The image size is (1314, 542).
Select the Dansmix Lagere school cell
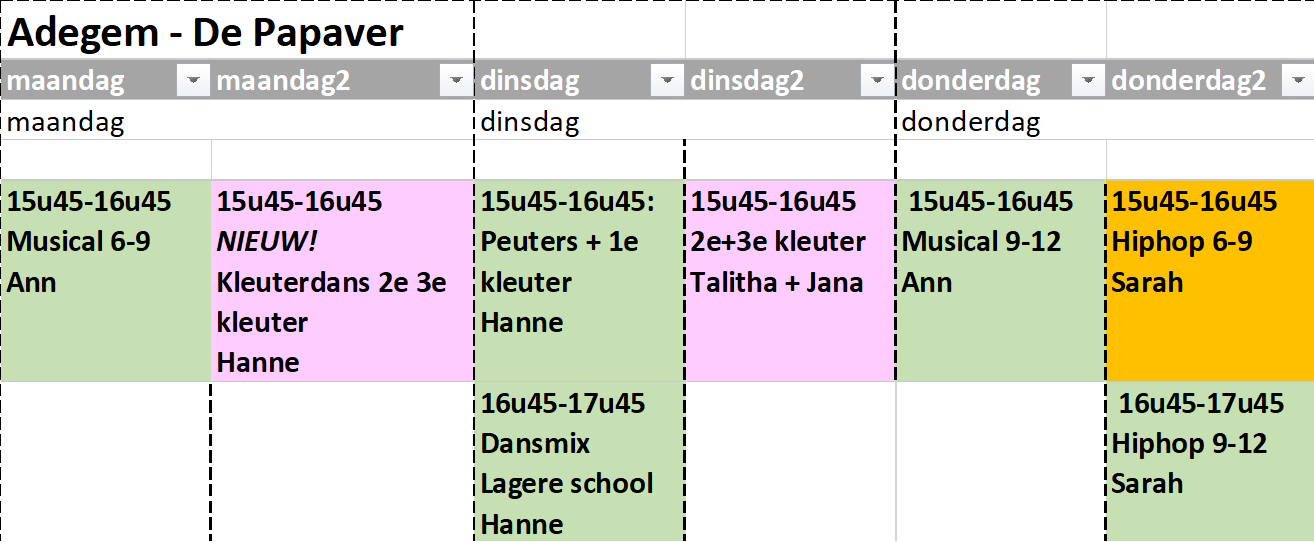pyautogui.click(x=580, y=462)
